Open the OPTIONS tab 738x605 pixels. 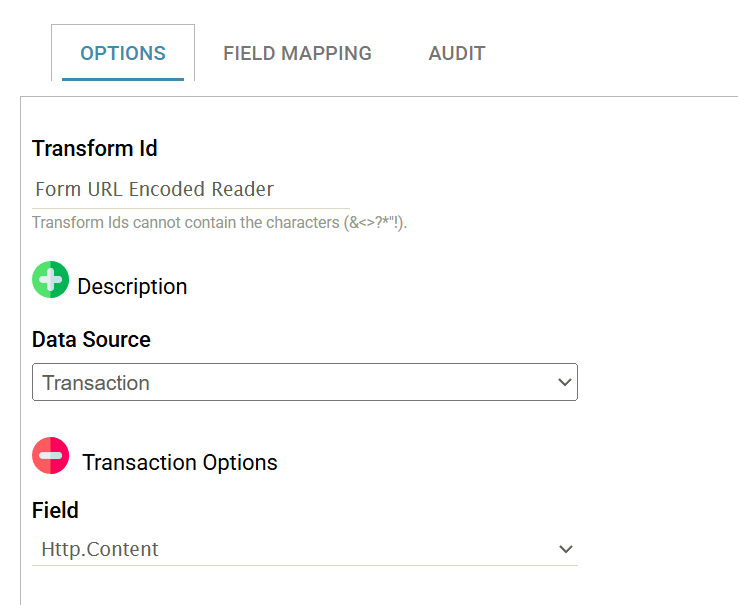(123, 54)
